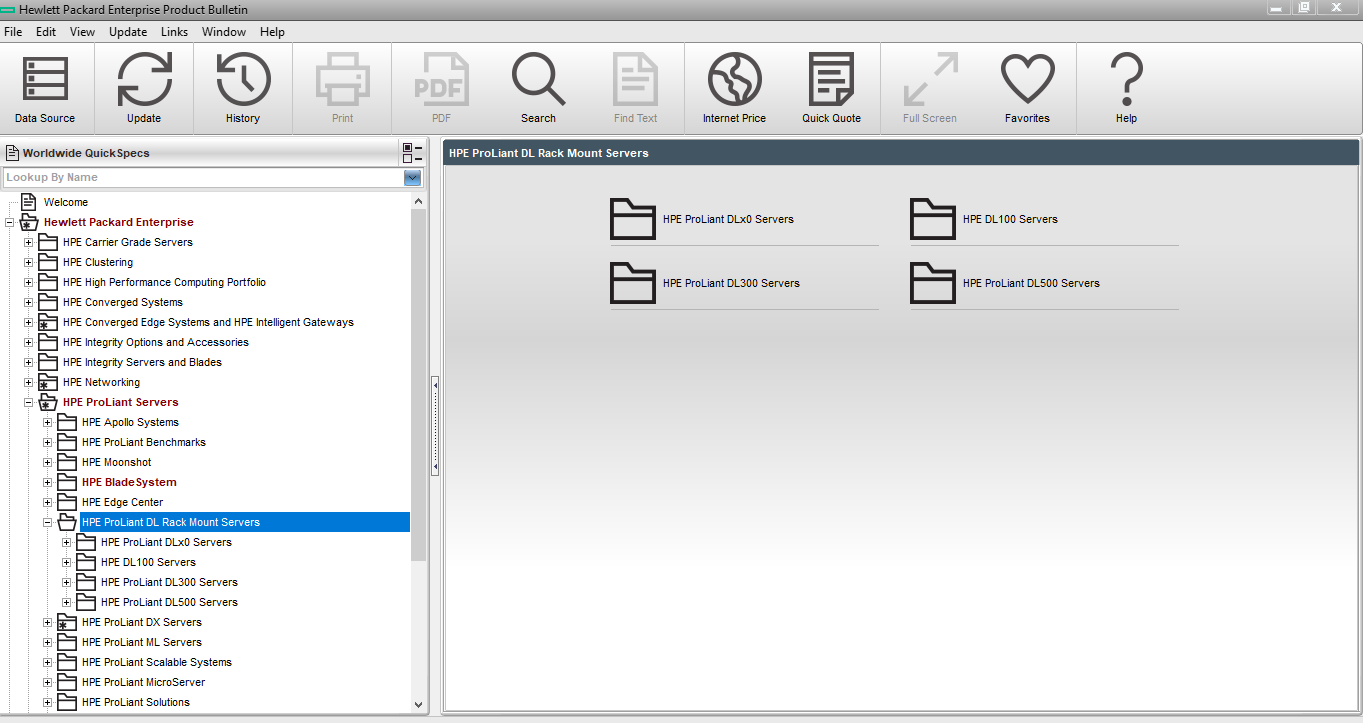Expand HPE ProLiant ML Servers node
This screenshot has height=723, width=1363.
[x=48, y=642]
